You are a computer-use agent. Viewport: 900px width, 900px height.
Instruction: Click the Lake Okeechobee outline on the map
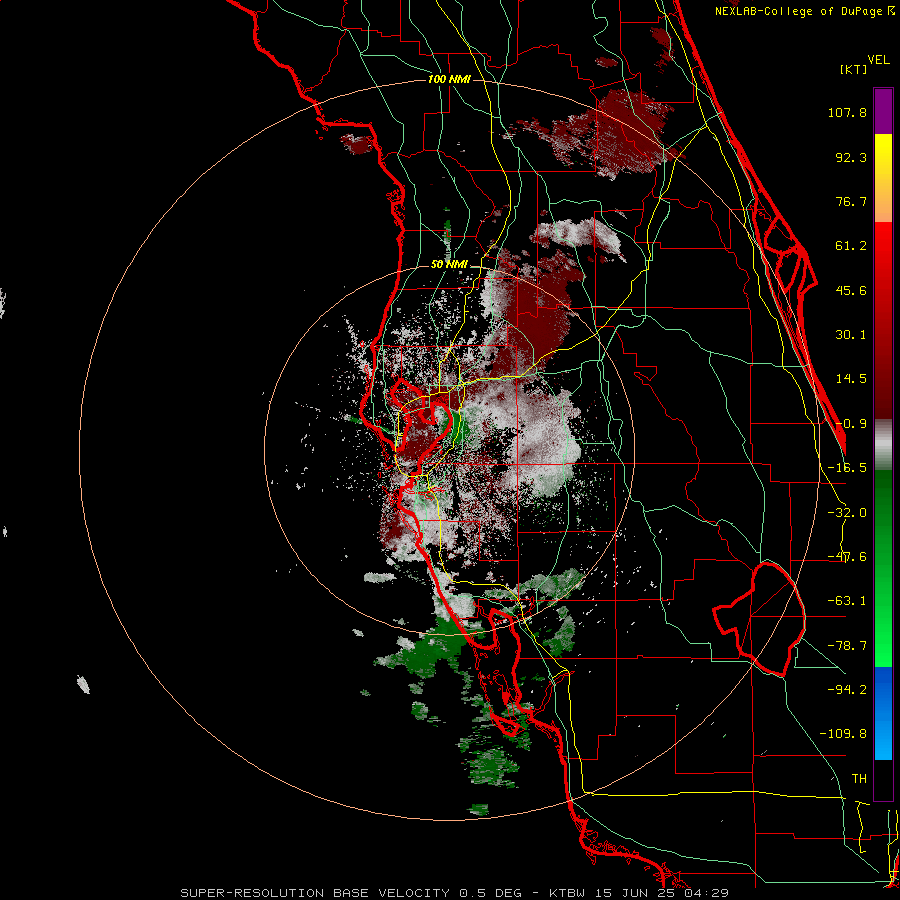[759, 619]
